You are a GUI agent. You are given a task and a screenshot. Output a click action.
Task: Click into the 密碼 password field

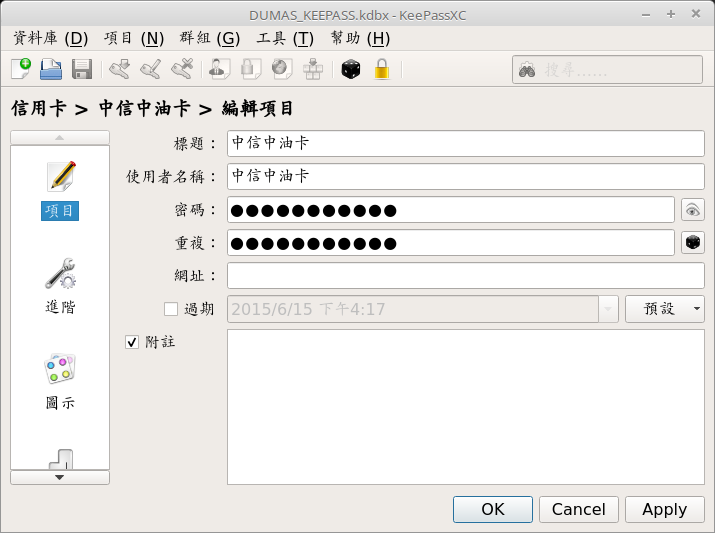click(451, 210)
